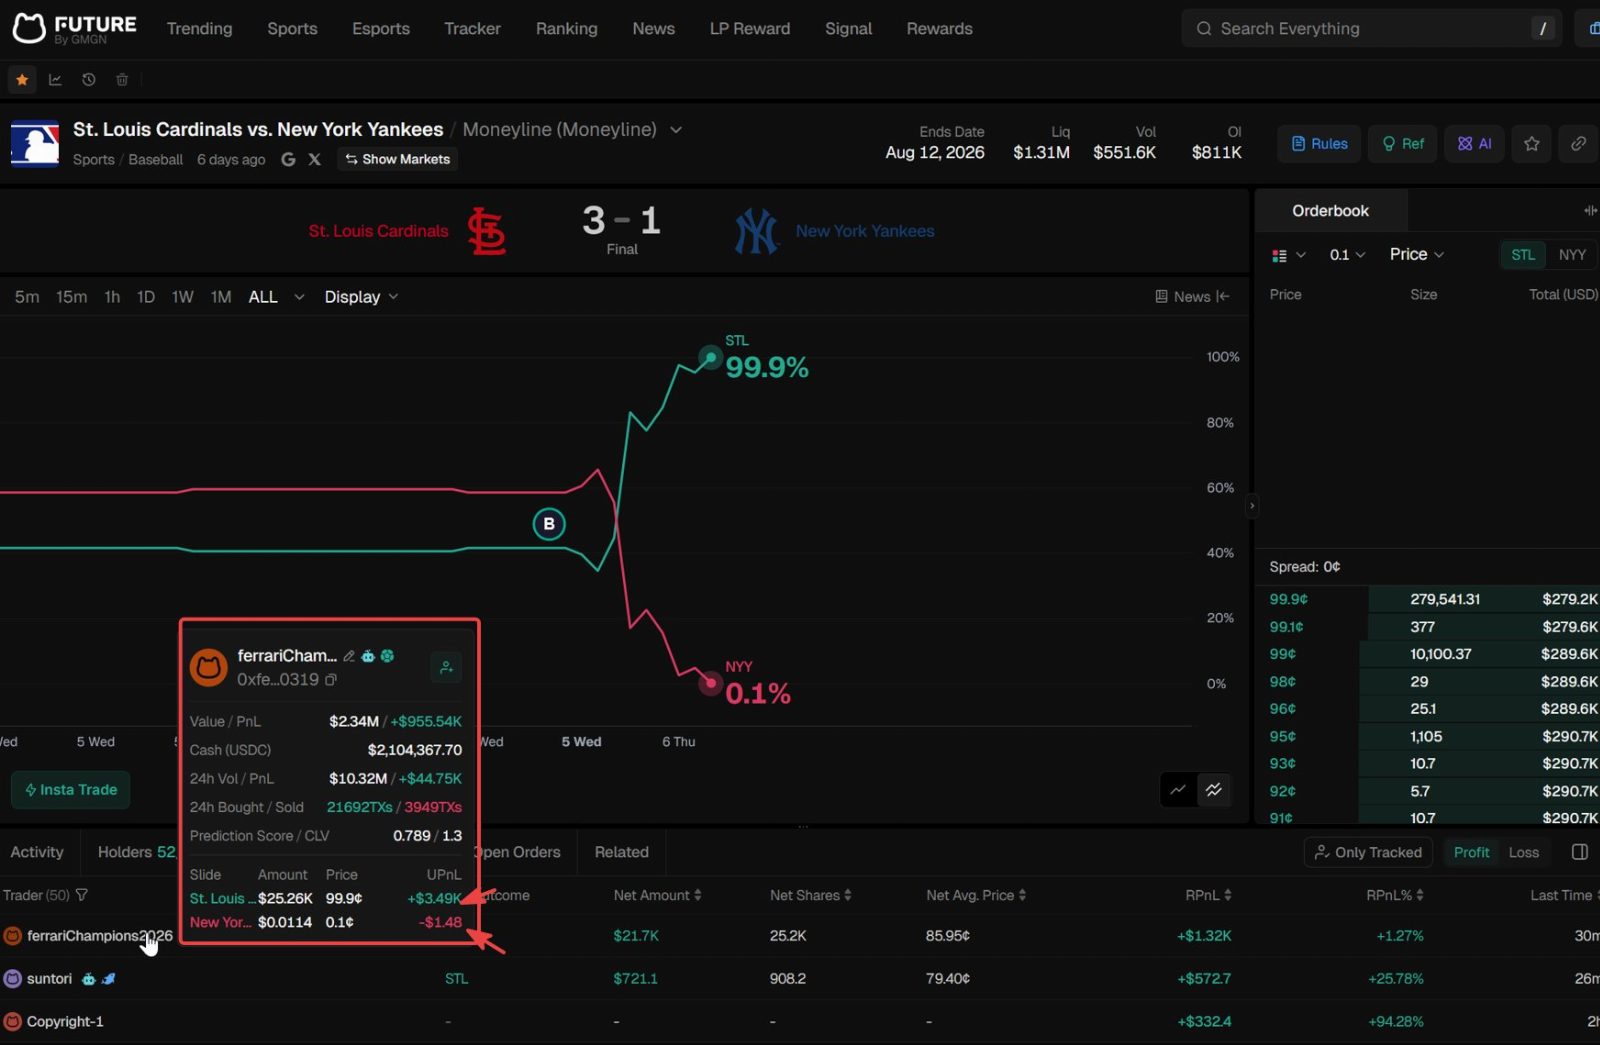Viewport: 1600px width, 1045px height.
Task: Search the market on X icon
Action: 314,159
